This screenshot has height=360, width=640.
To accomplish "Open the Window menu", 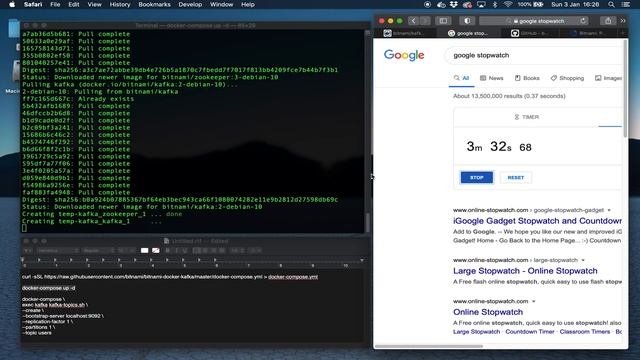I will (x=221, y=4).
